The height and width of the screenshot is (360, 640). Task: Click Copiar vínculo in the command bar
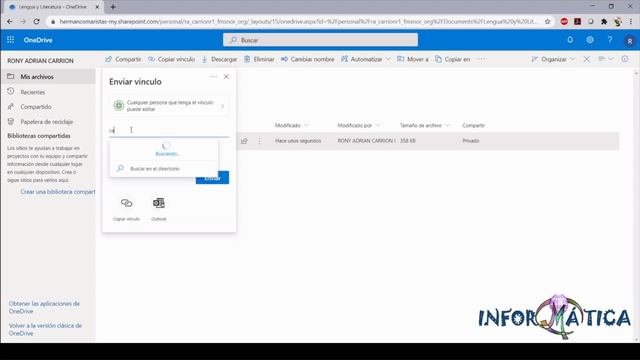click(x=171, y=59)
